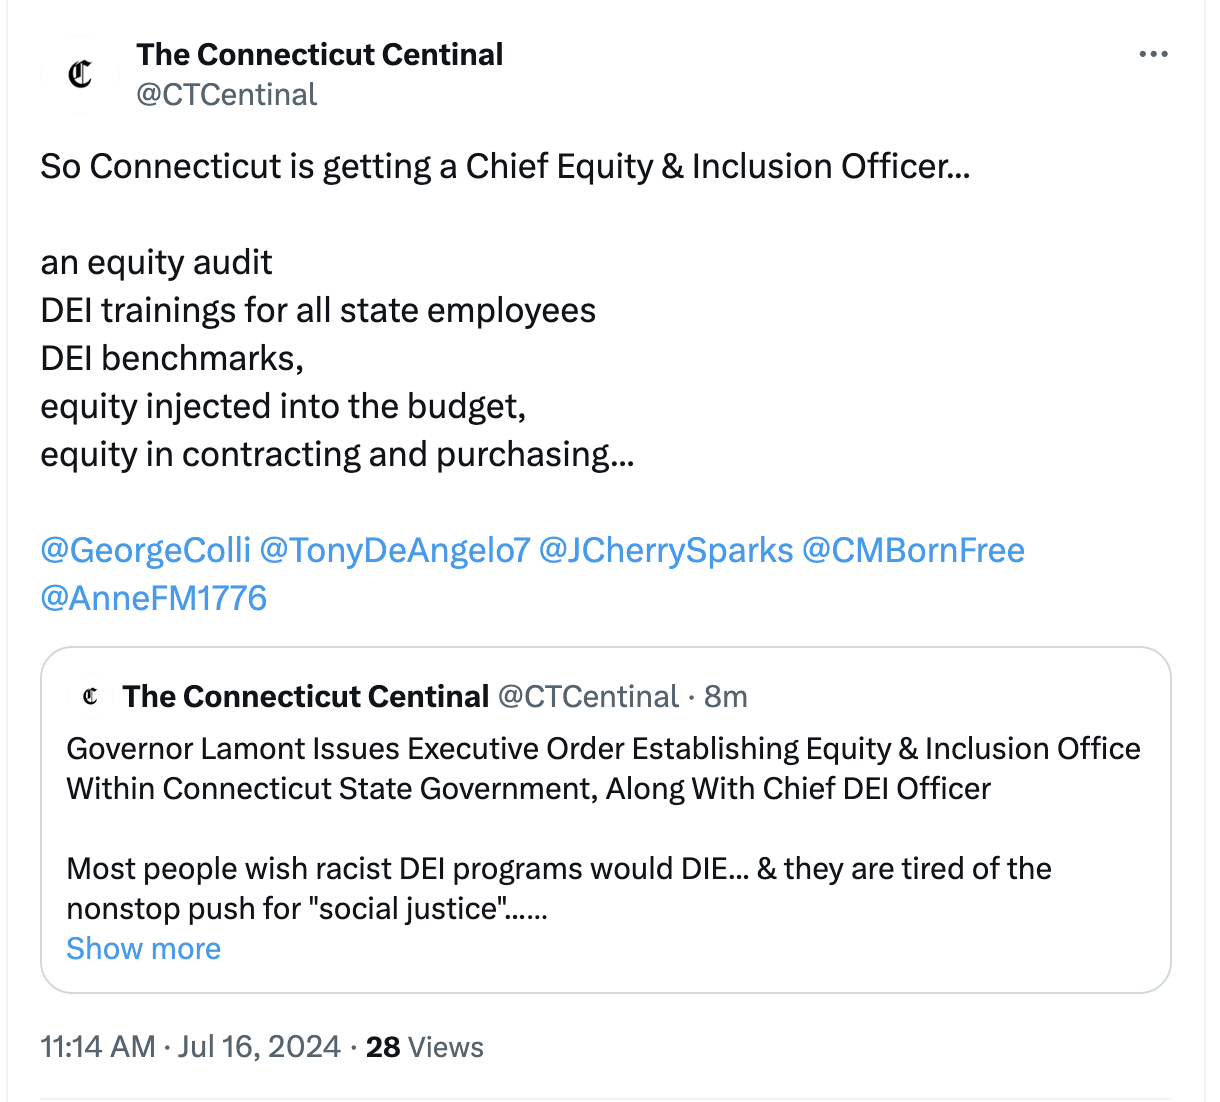Click the Connecticut Centinal profile avatar
Image resolution: width=1220 pixels, height=1102 pixels.
80,74
